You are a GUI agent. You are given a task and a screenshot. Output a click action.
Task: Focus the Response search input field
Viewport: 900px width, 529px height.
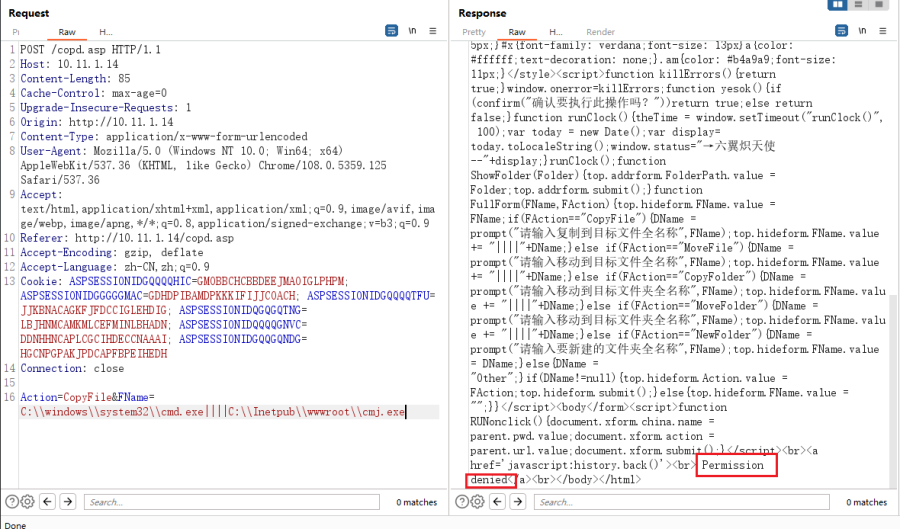tap(682, 502)
